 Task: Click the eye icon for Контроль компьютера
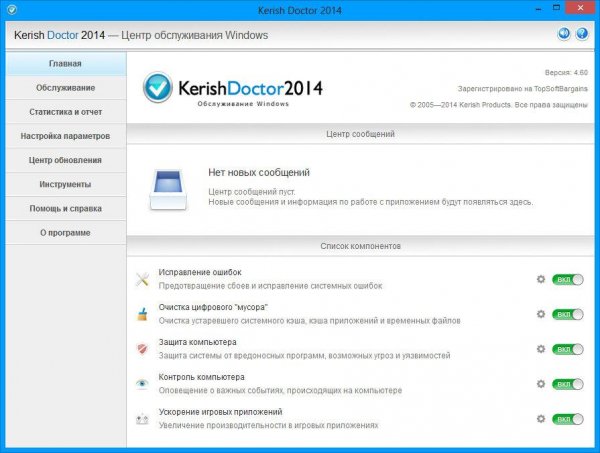click(142, 383)
